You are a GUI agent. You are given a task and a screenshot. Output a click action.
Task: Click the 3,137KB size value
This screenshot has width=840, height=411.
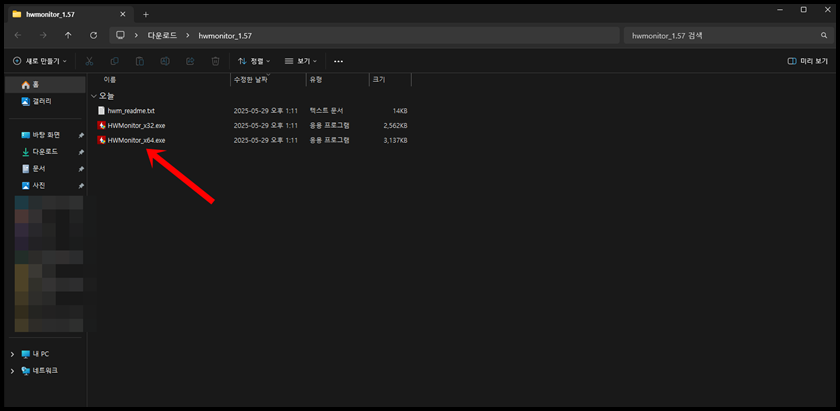(x=395, y=140)
